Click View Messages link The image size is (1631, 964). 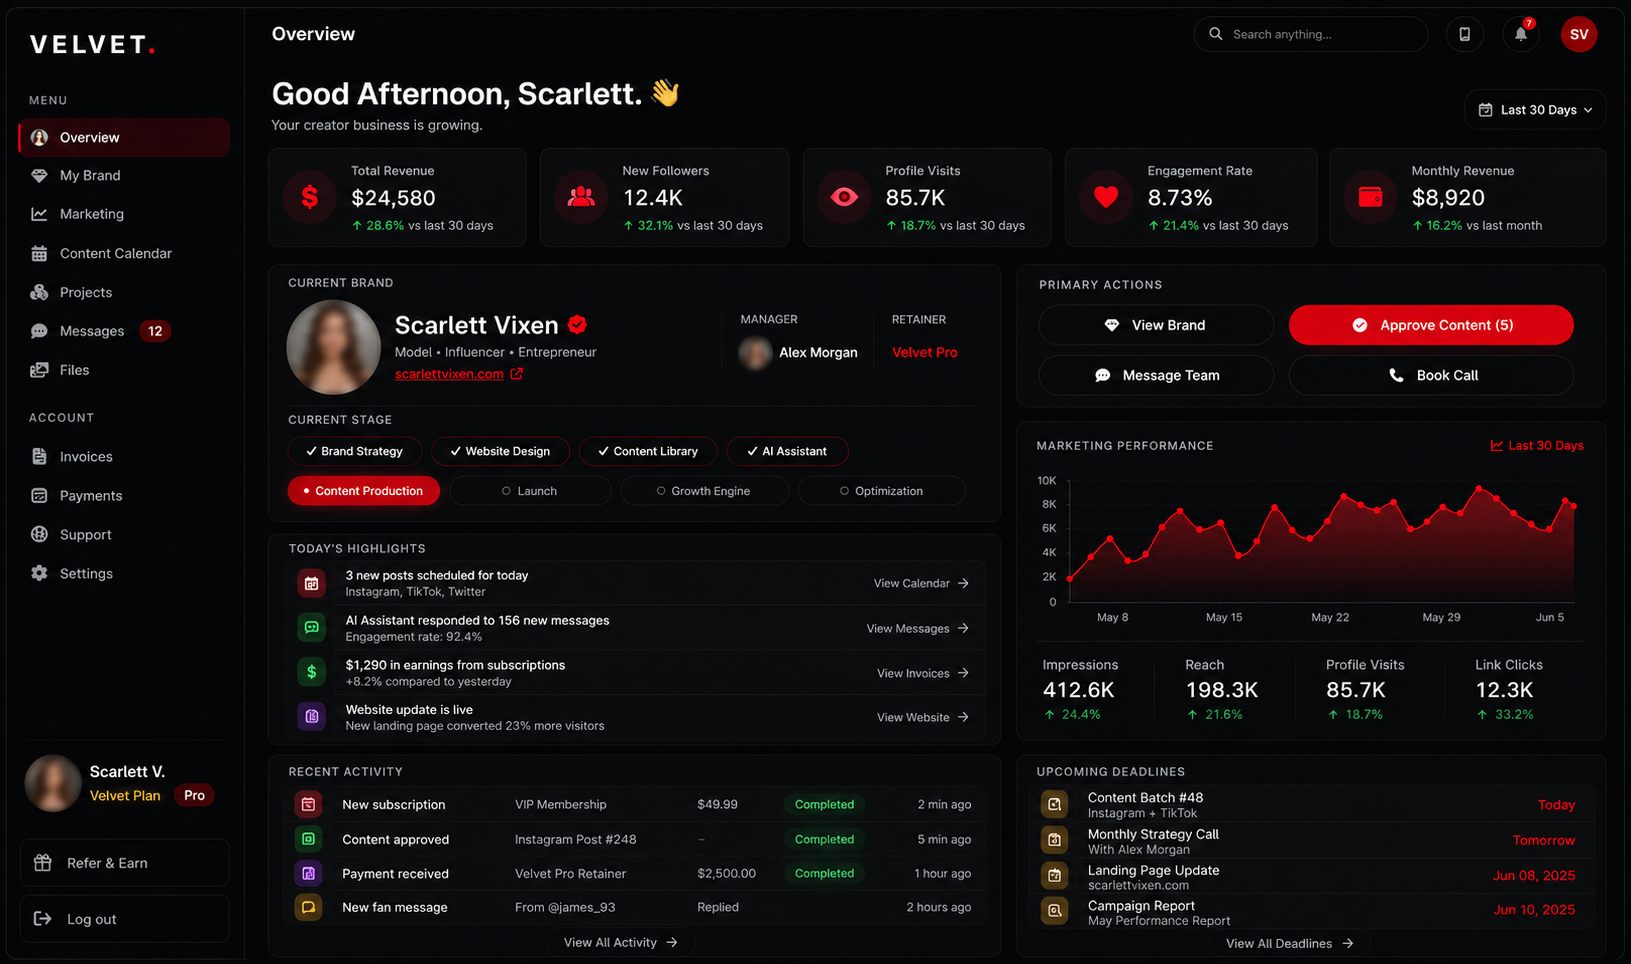917,628
